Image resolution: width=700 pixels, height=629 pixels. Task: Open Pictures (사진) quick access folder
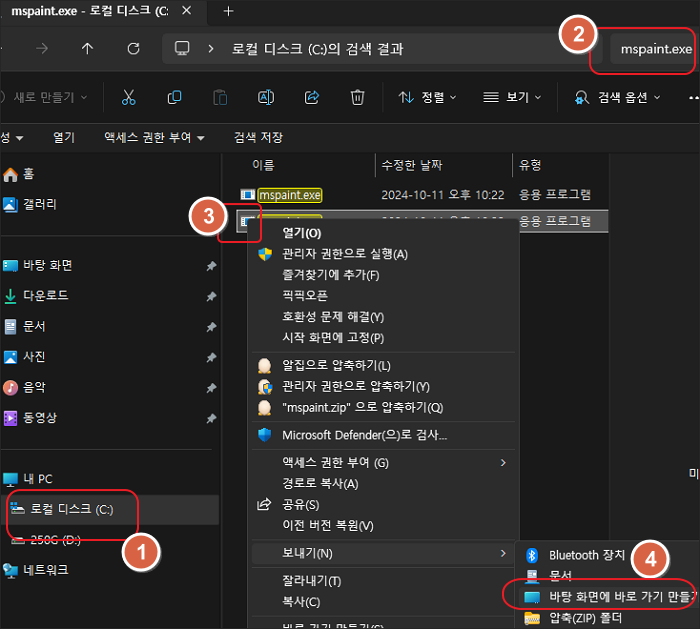25,357
